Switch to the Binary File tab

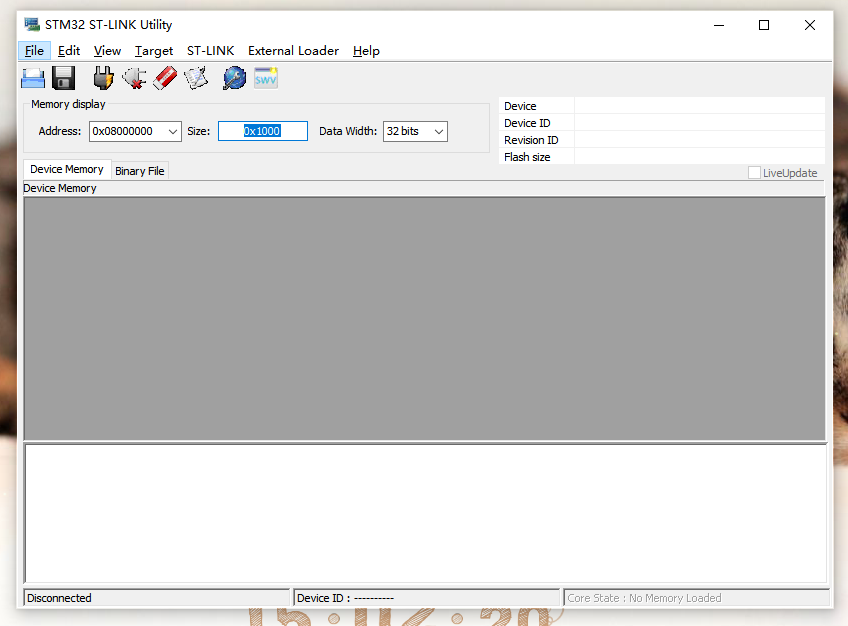[139, 170]
